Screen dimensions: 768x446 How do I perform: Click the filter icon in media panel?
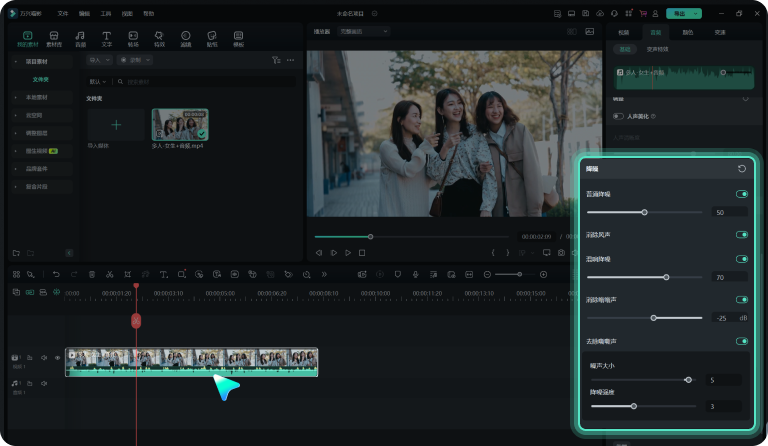(276, 60)
